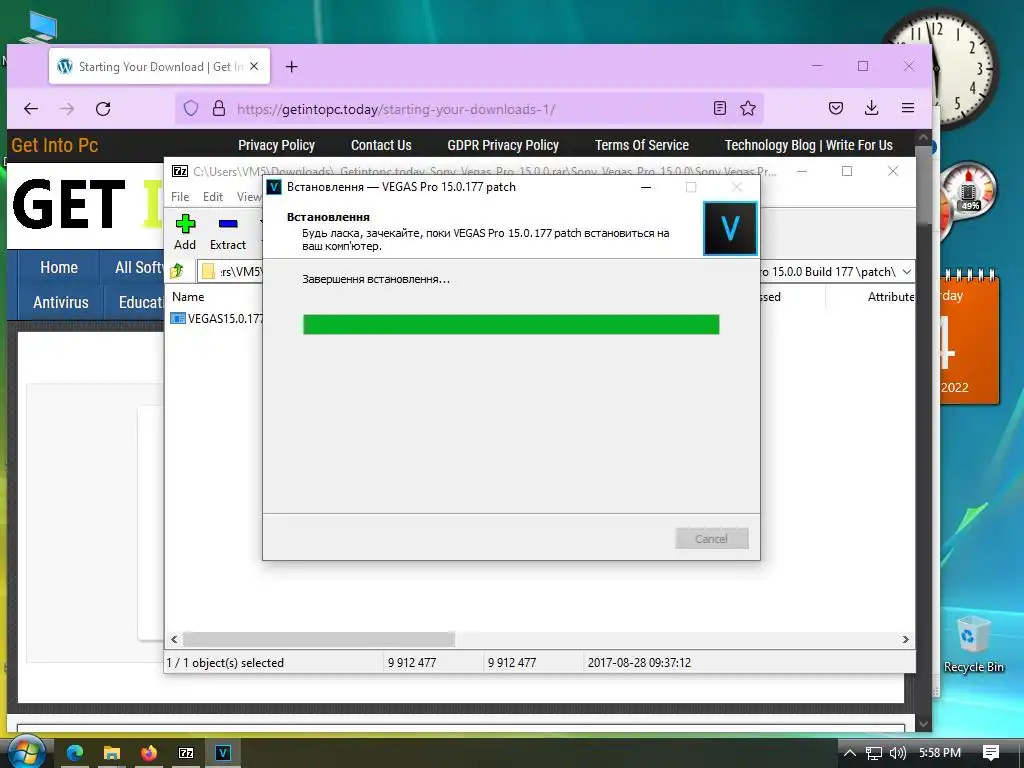The height and width of the screenshot is (768, 1024).
Task: Click the left scroll arrow in 7-Zip
Action: pos(174,639)
